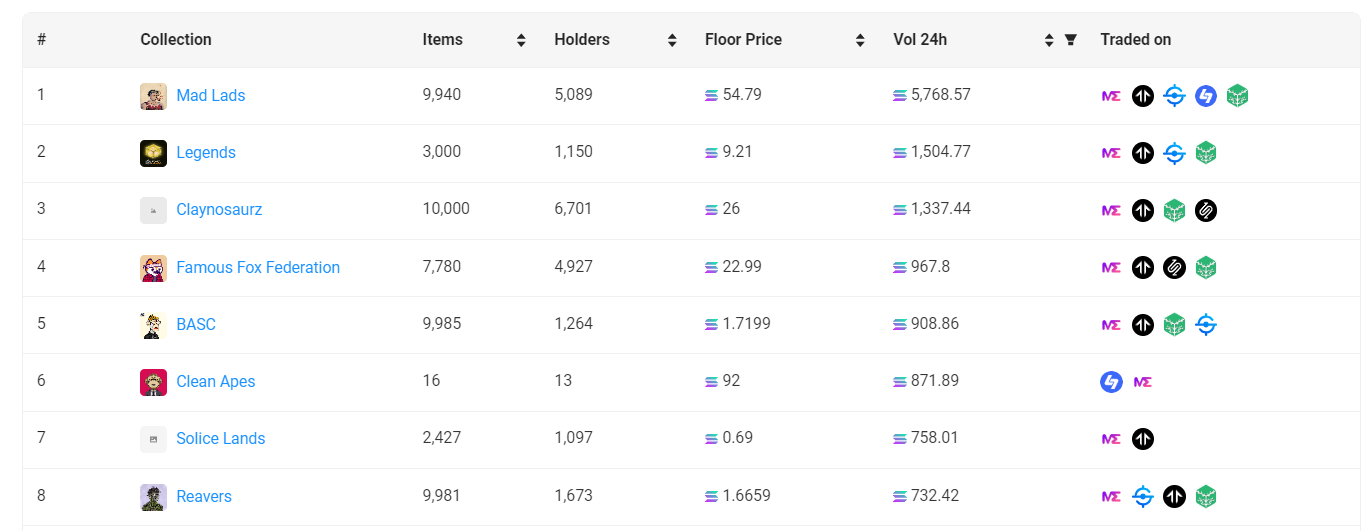Click the Mad Lads thumbnail image
Viewport: 1372px width, 531px height.
(153, 96)
